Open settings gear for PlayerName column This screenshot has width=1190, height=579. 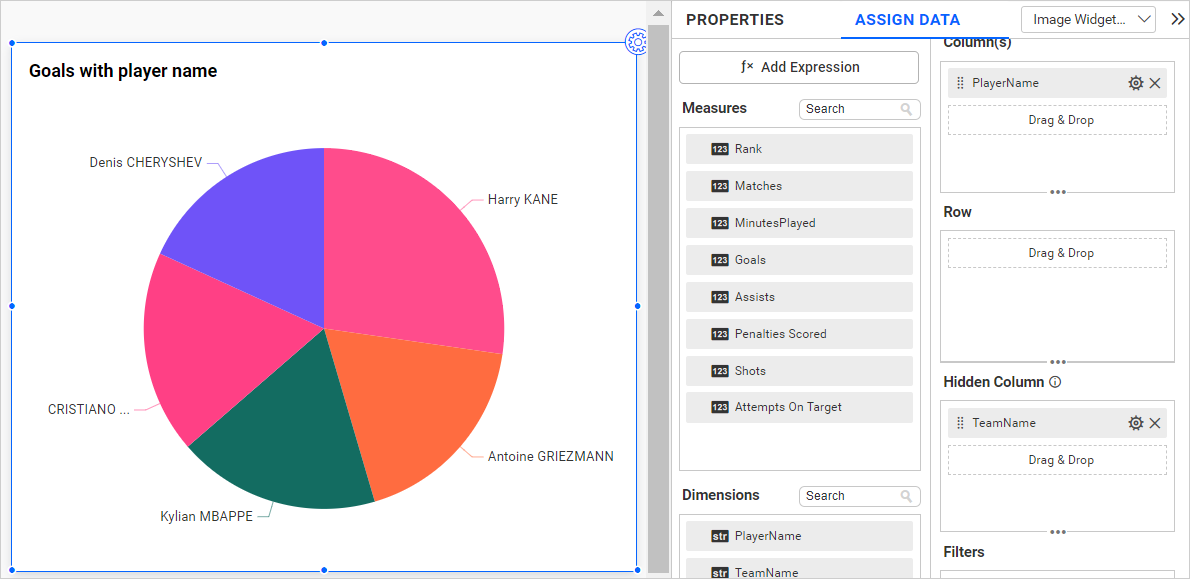(x=1135, y=83)
